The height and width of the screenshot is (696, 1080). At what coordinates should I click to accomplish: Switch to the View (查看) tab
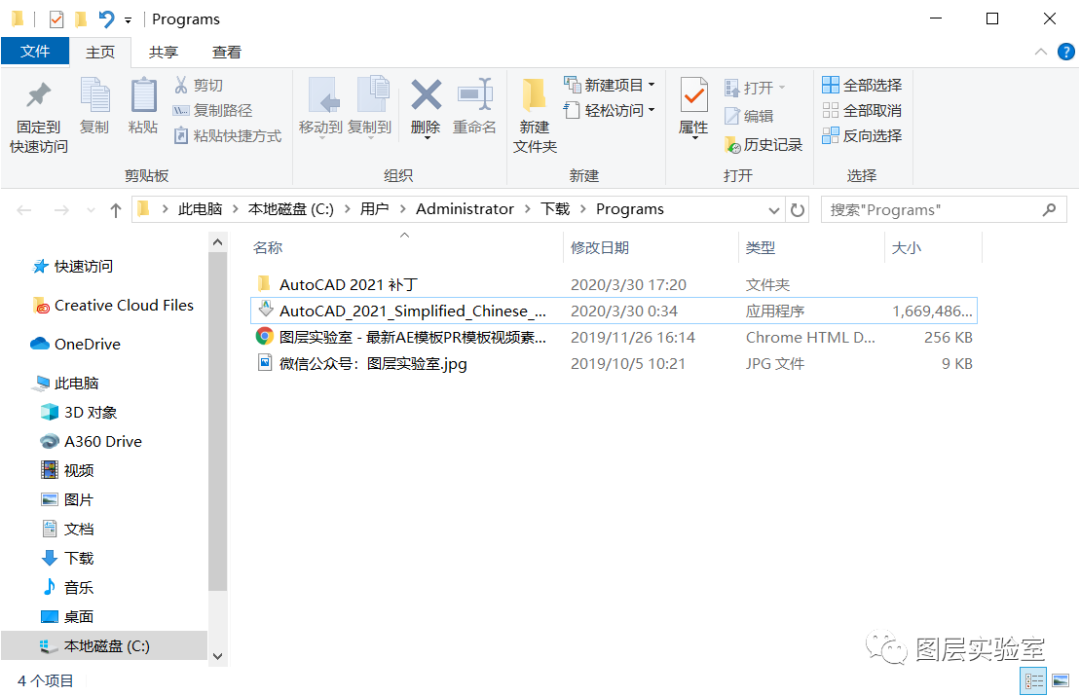[x=227, y=52]
